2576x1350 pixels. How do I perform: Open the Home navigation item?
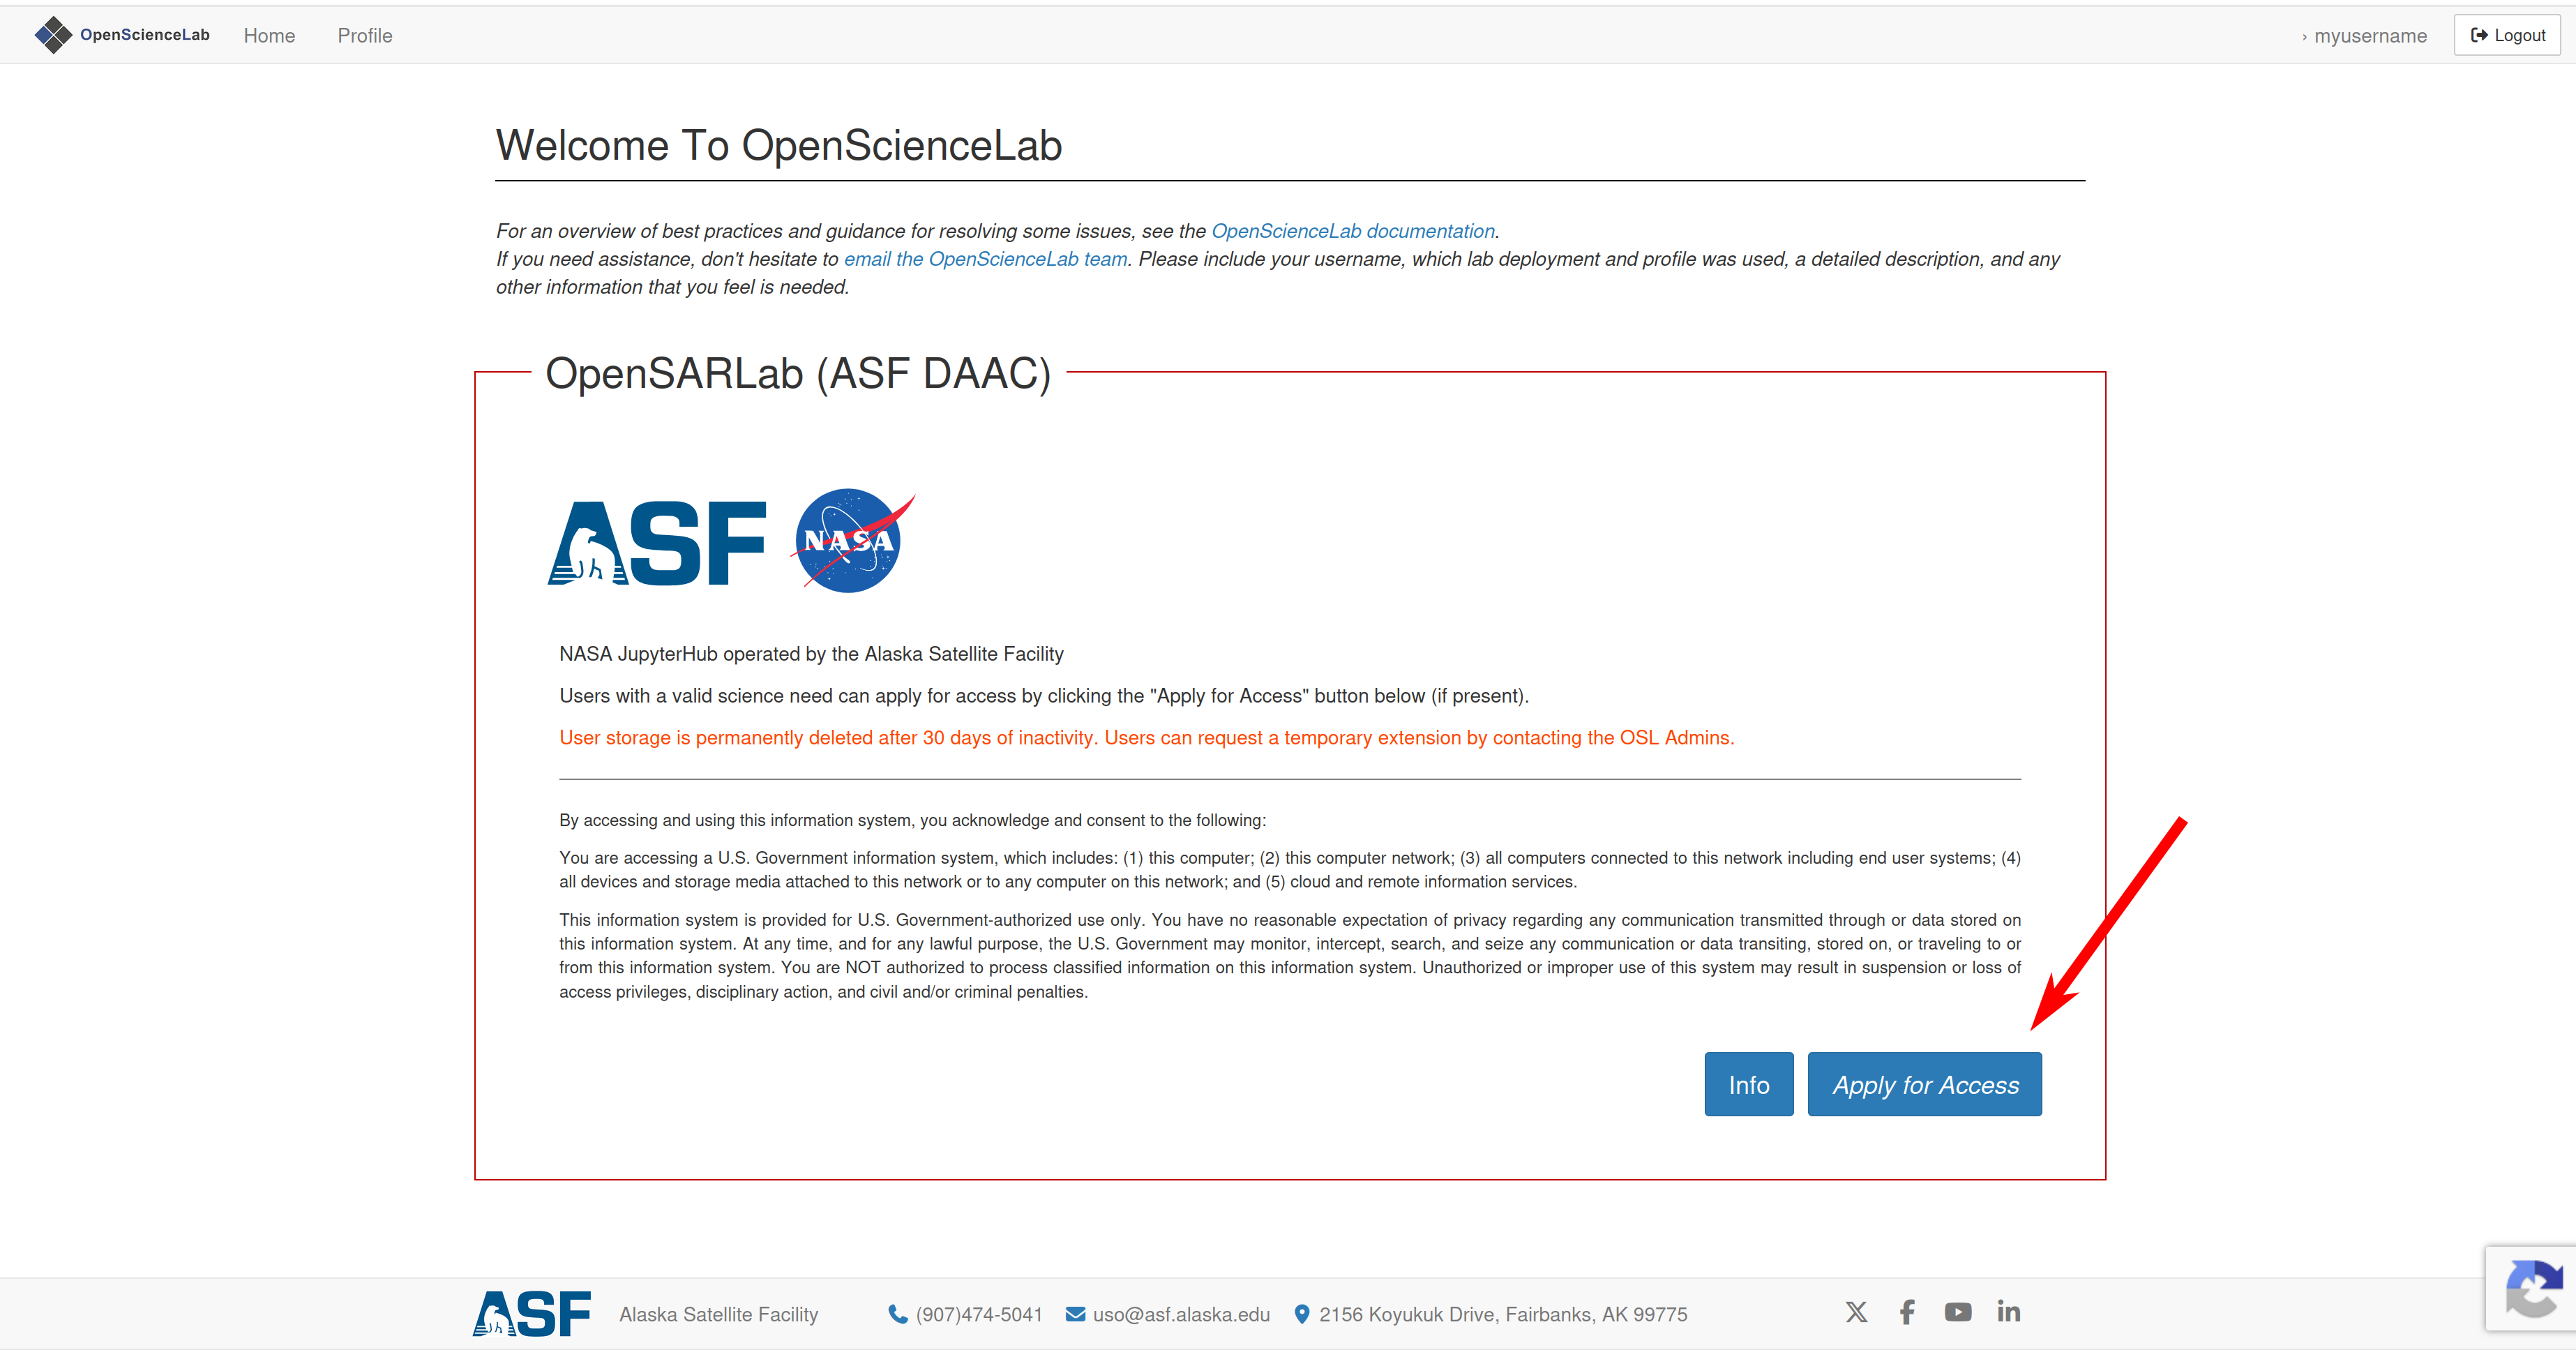[x=269, y=36]
